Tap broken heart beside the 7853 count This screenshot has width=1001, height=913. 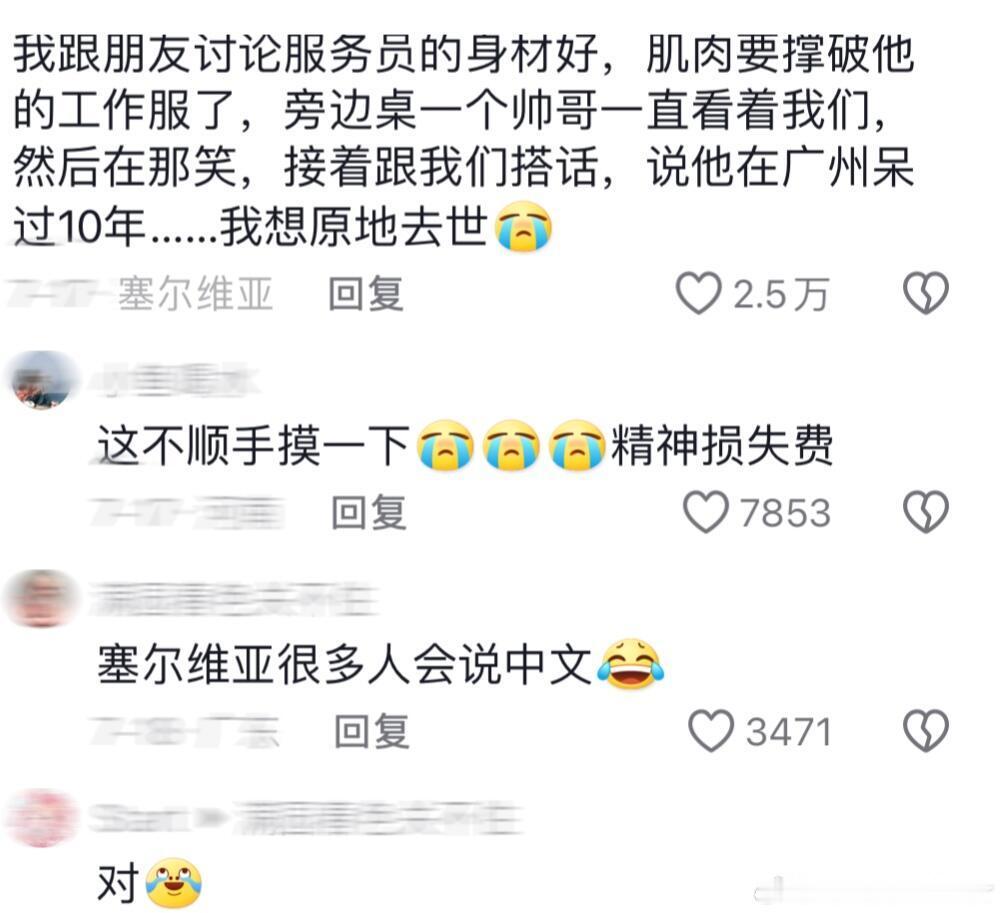point(926,511)
